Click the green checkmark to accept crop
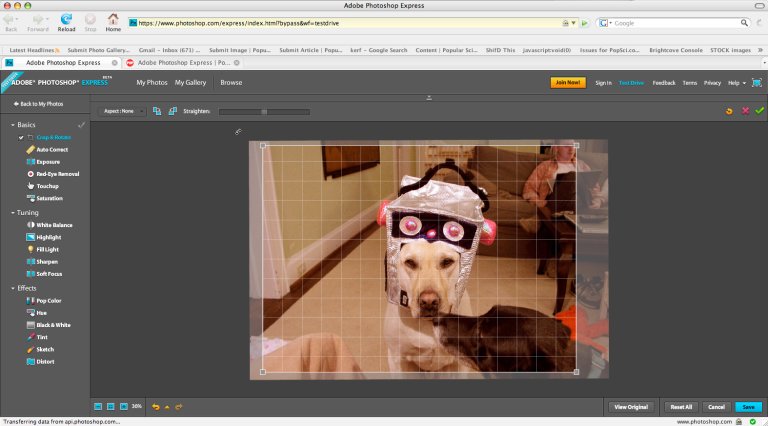 760,111
